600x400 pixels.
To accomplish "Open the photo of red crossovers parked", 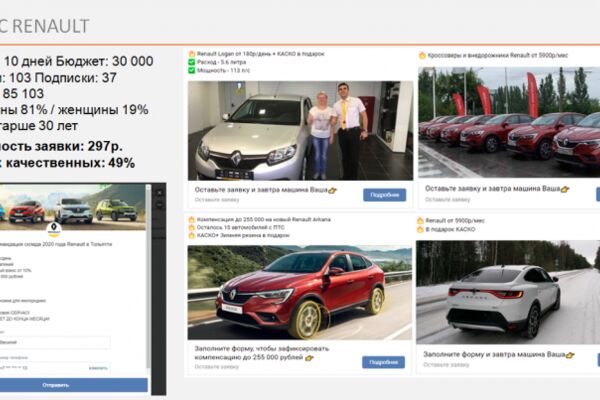I will (x=509, y=122).
